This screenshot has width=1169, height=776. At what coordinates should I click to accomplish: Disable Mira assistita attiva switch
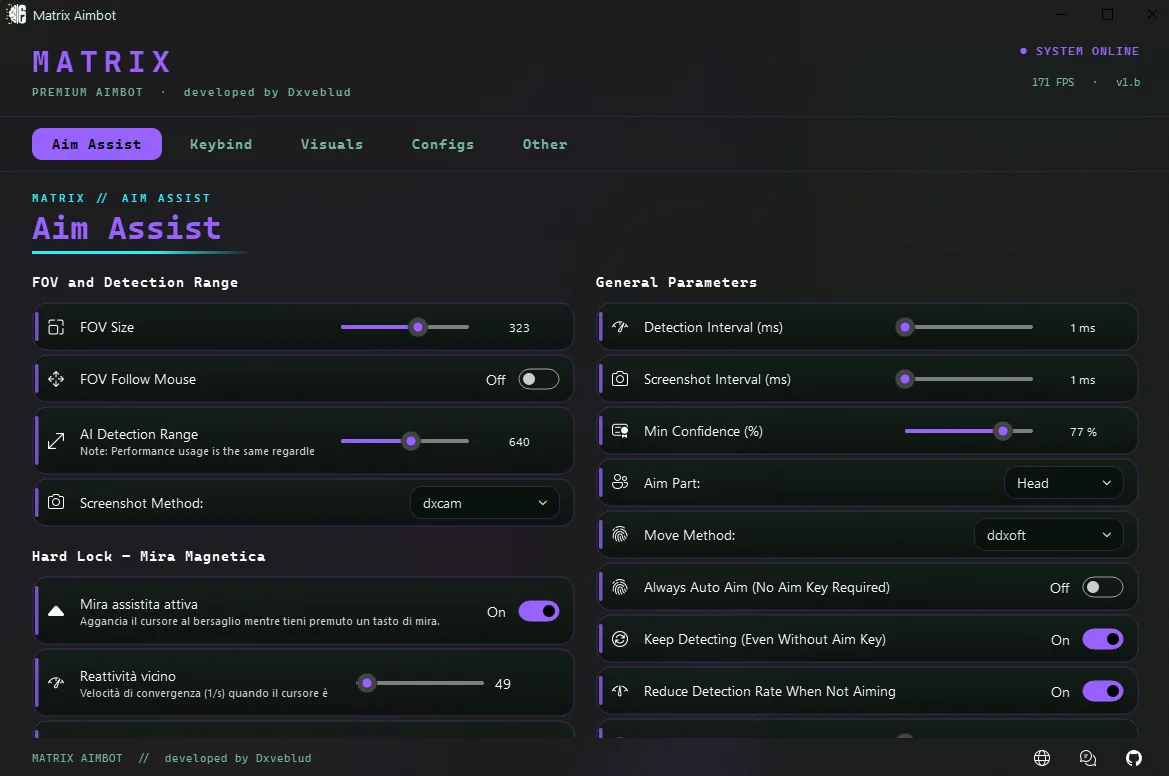[538, 611]
